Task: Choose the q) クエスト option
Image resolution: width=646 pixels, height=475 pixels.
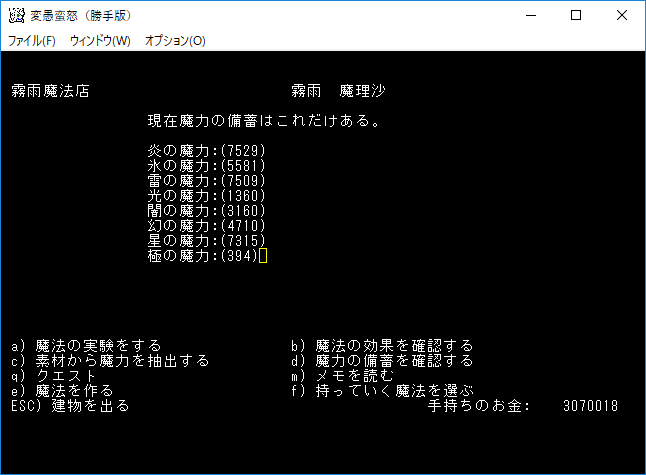Action: point(54,376)
